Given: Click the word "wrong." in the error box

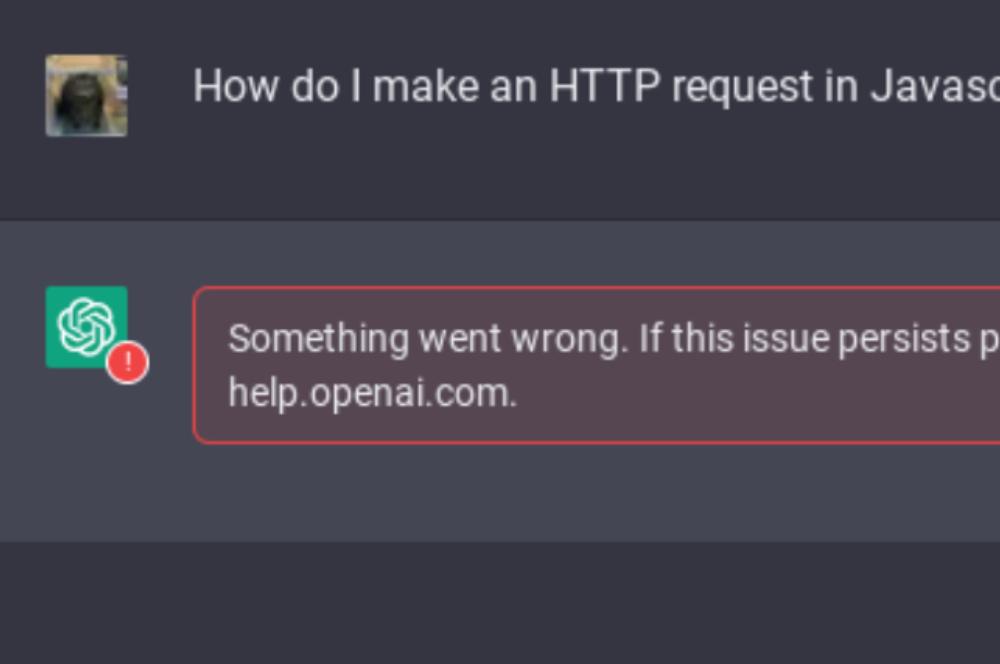Looking at the screenshot, I should [x=570, y=340].
